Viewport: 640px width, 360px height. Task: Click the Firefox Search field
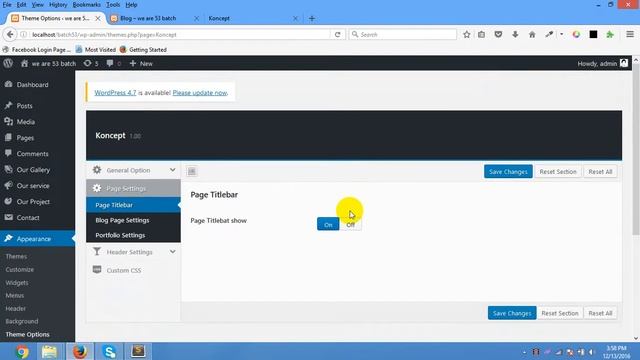[403, 35]
